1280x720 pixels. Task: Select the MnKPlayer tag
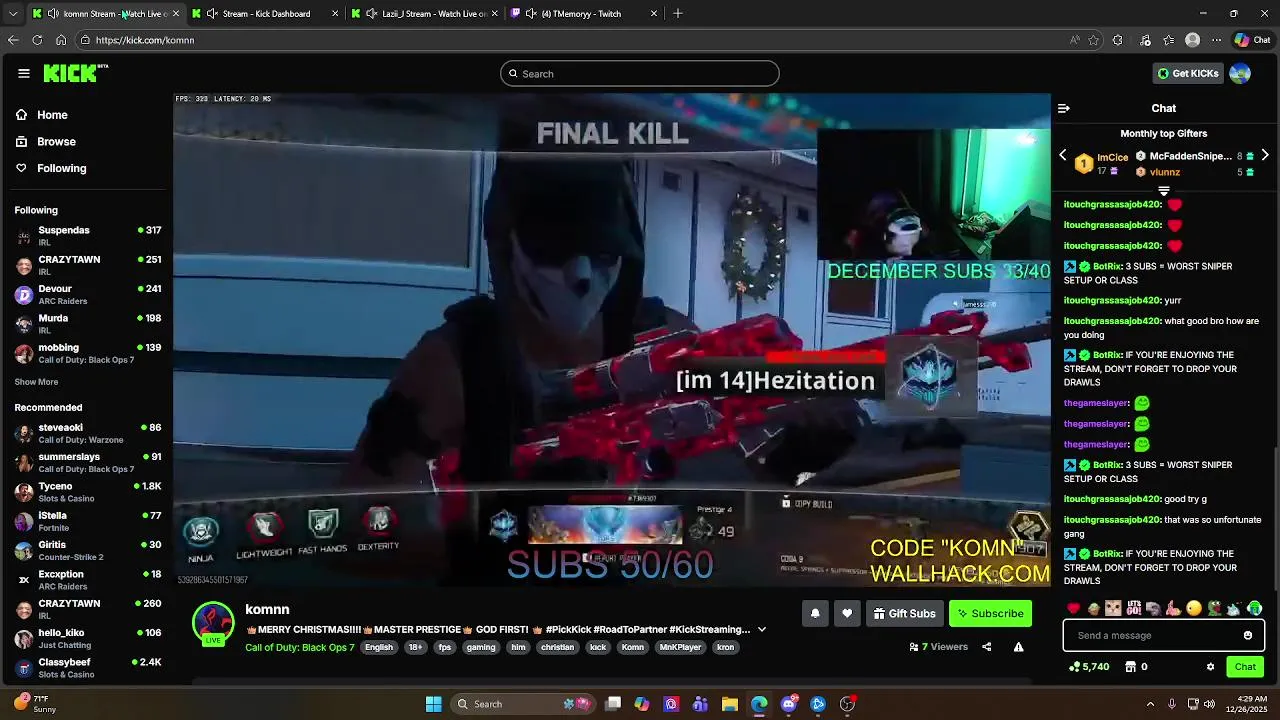680,647
